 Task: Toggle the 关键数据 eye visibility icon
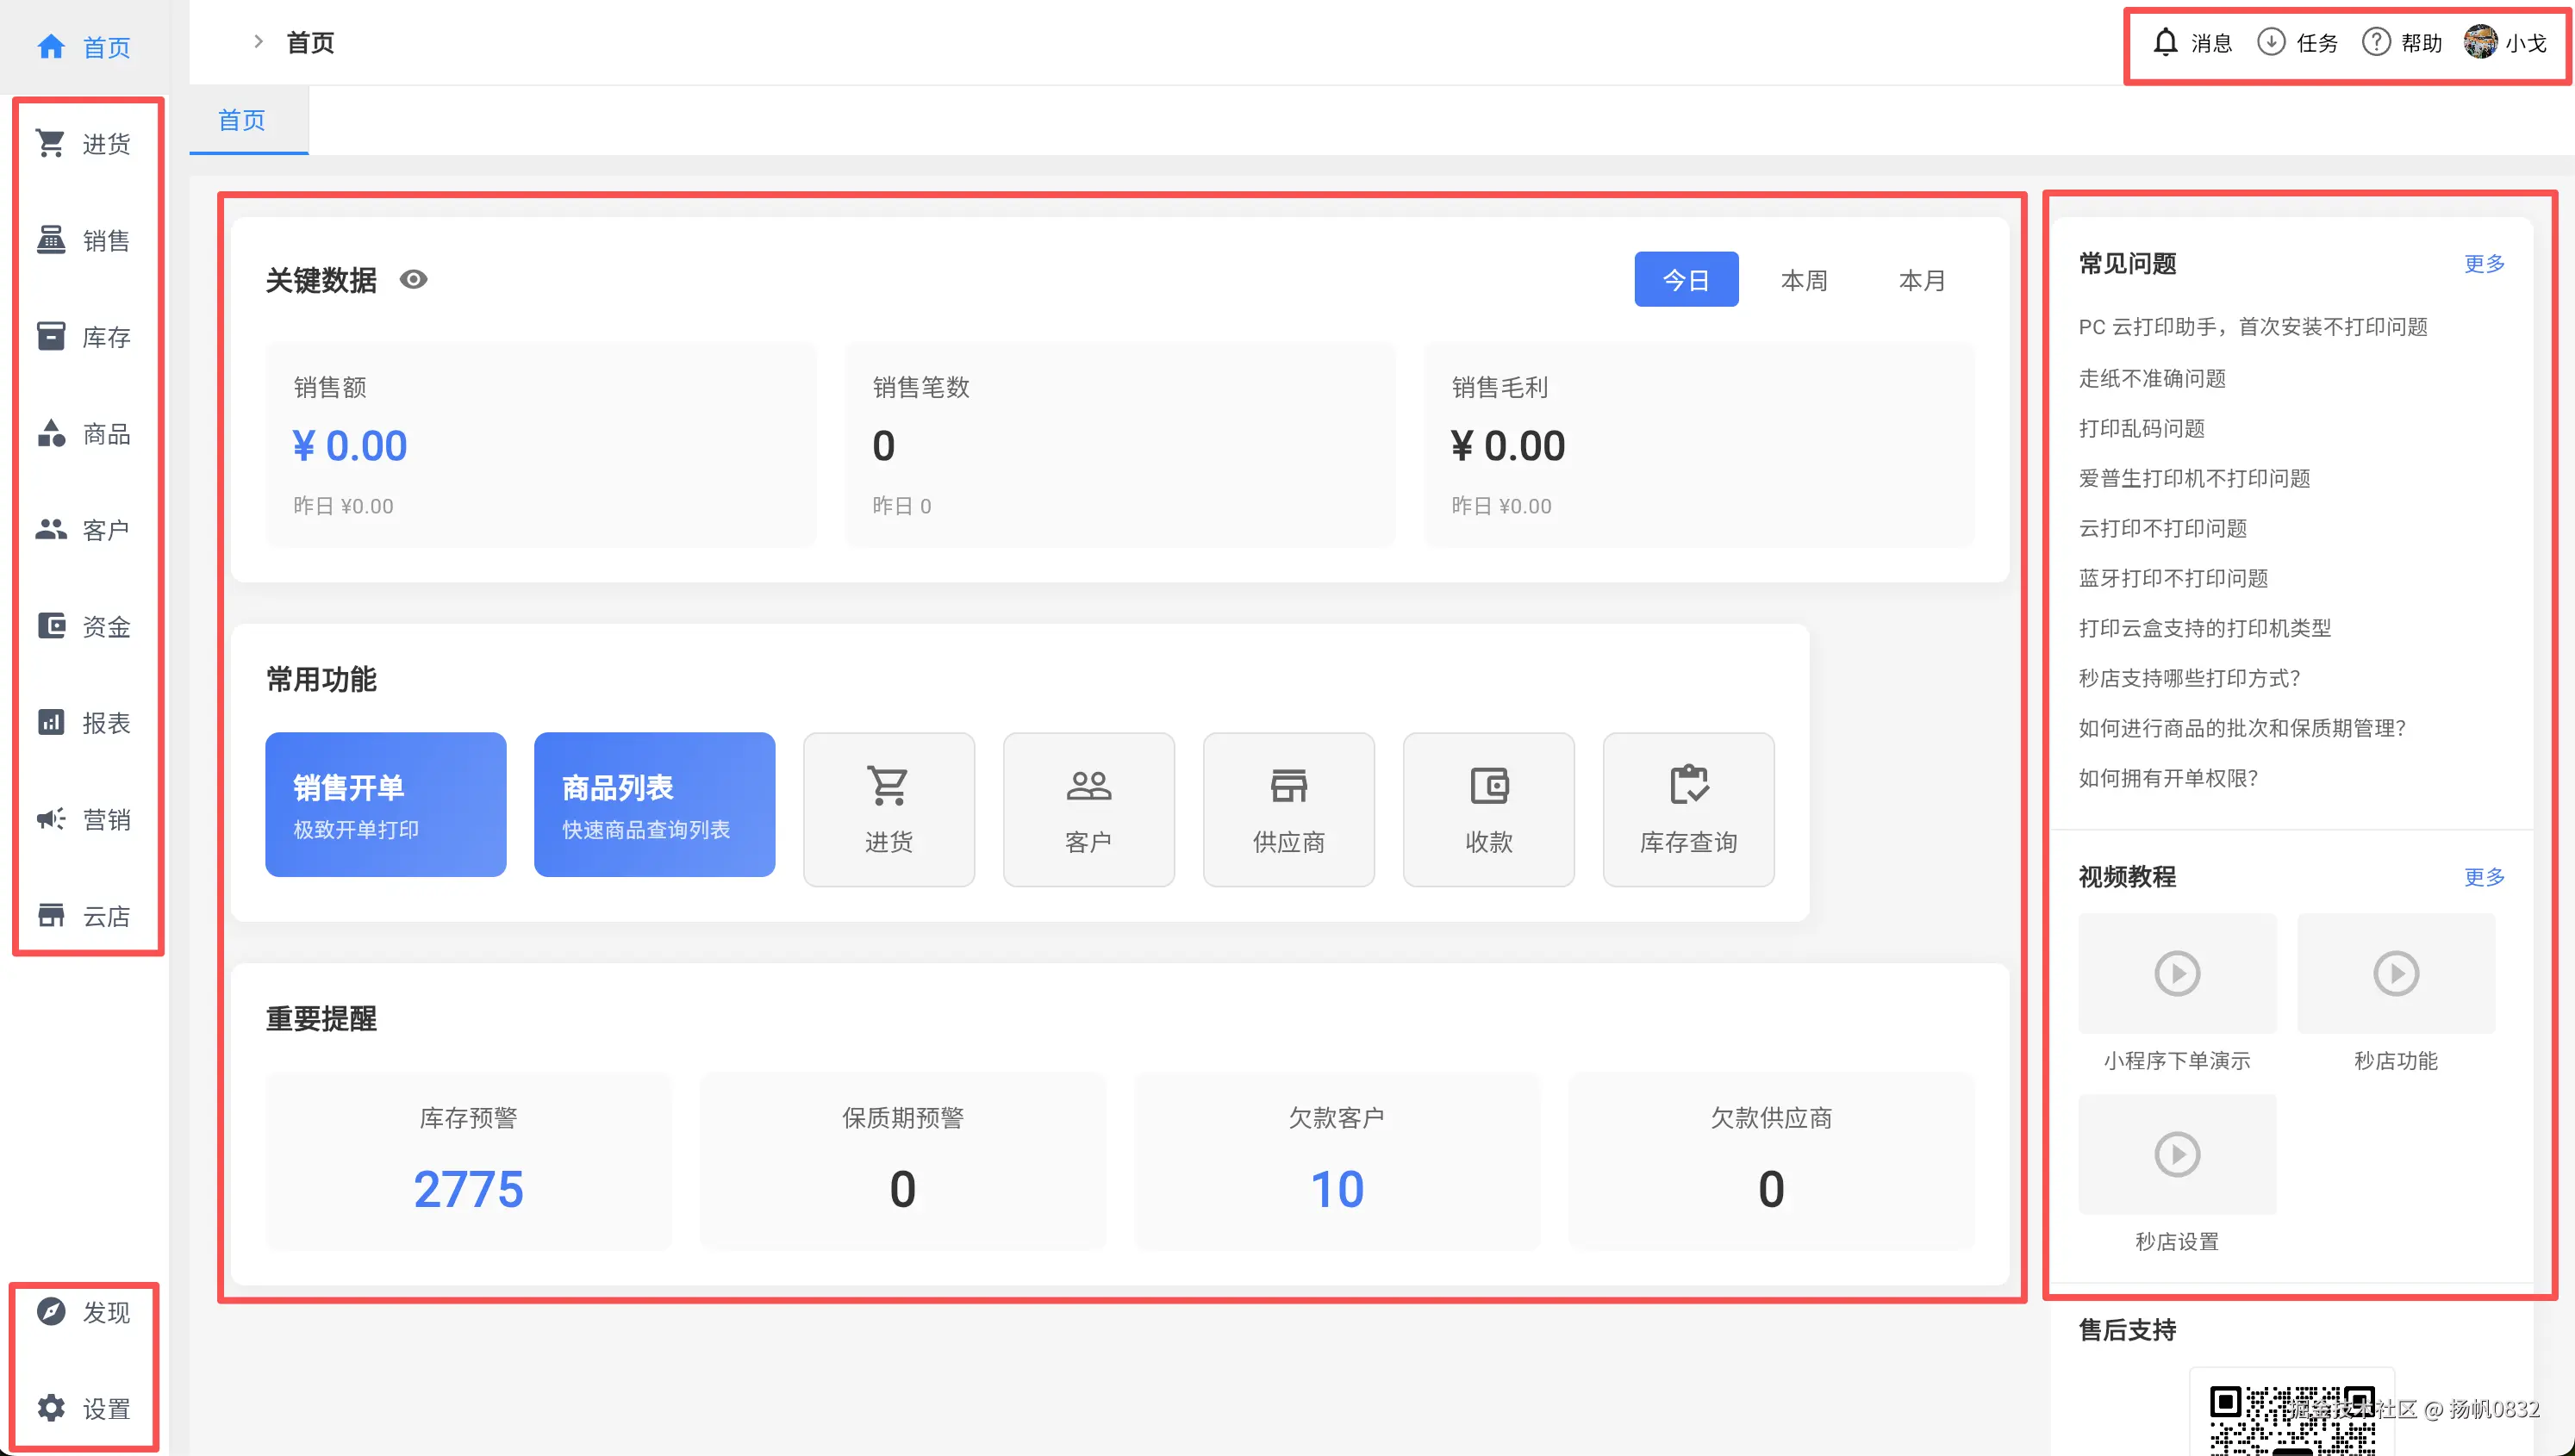tap(413, 280)
